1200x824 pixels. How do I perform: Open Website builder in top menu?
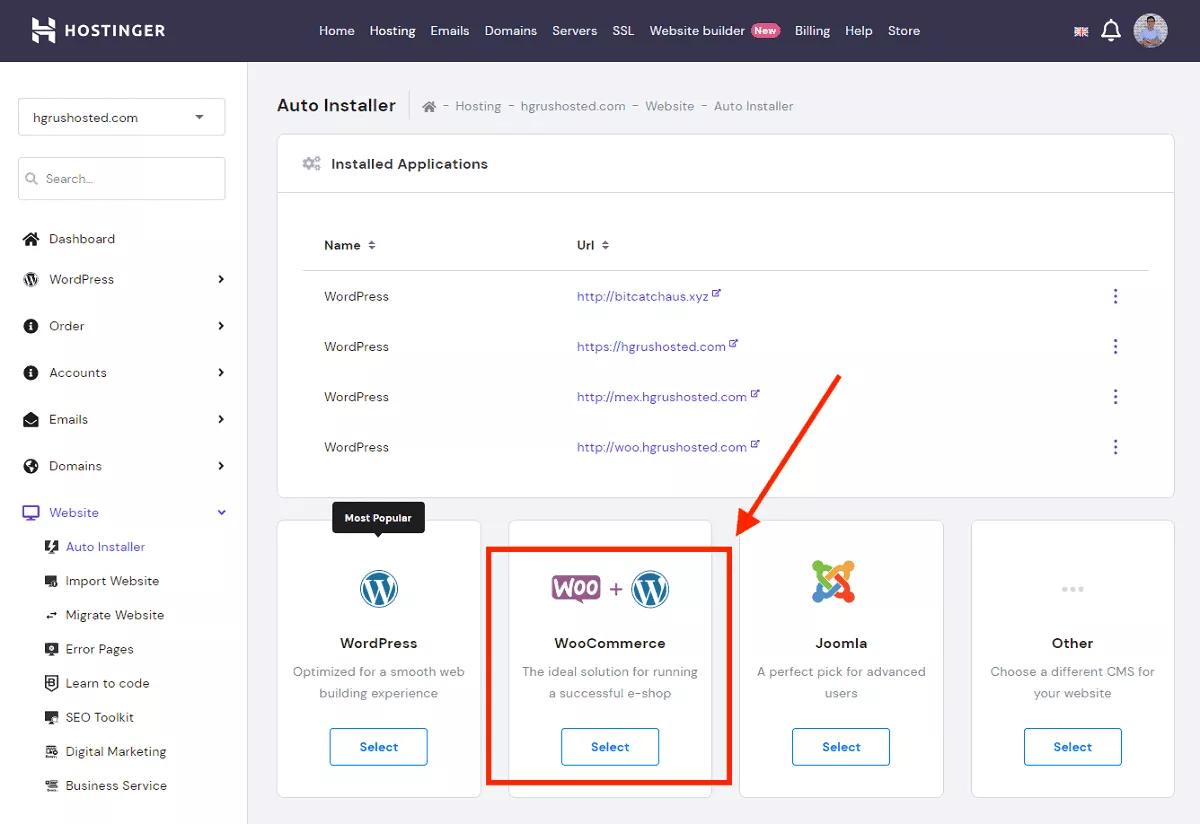click(697, 31)
